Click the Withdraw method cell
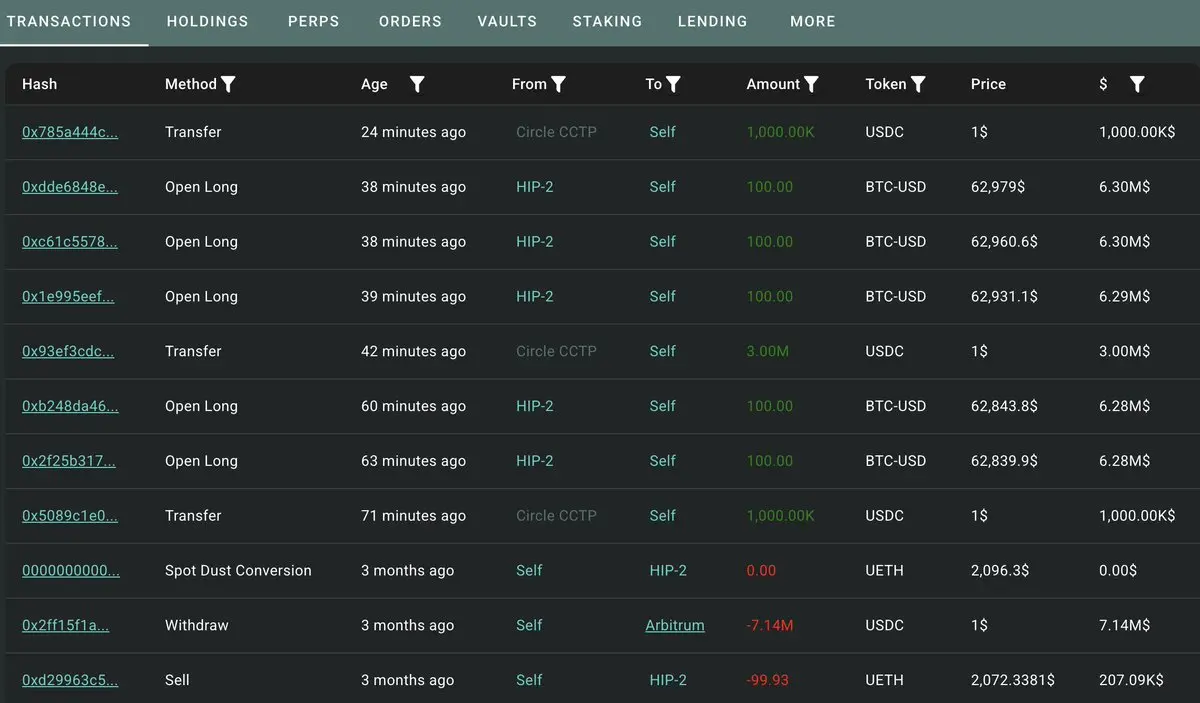The image size is (1200, 703). click(x=197, y=626)
